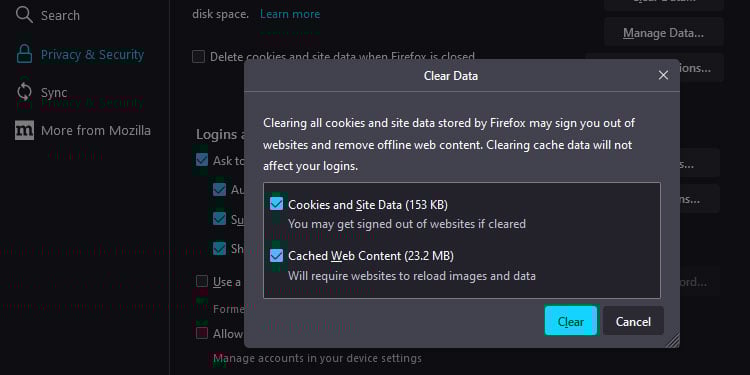
Task: Close the Clear Data dialog with X
Action: pos(663,75)
